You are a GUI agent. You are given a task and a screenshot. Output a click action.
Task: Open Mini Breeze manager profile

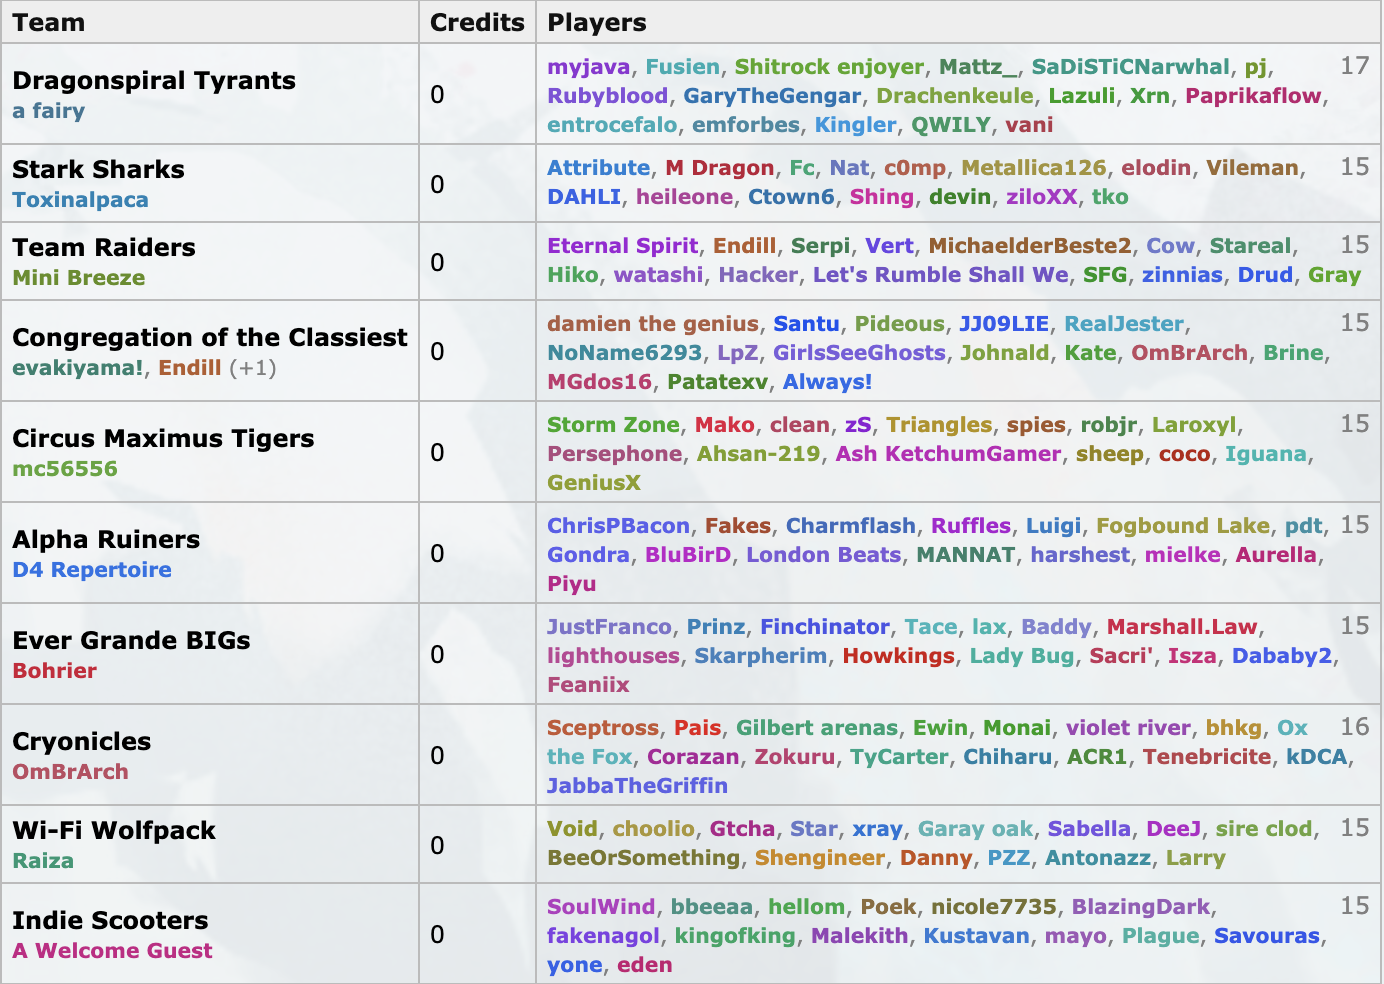[x=78, y=278]
